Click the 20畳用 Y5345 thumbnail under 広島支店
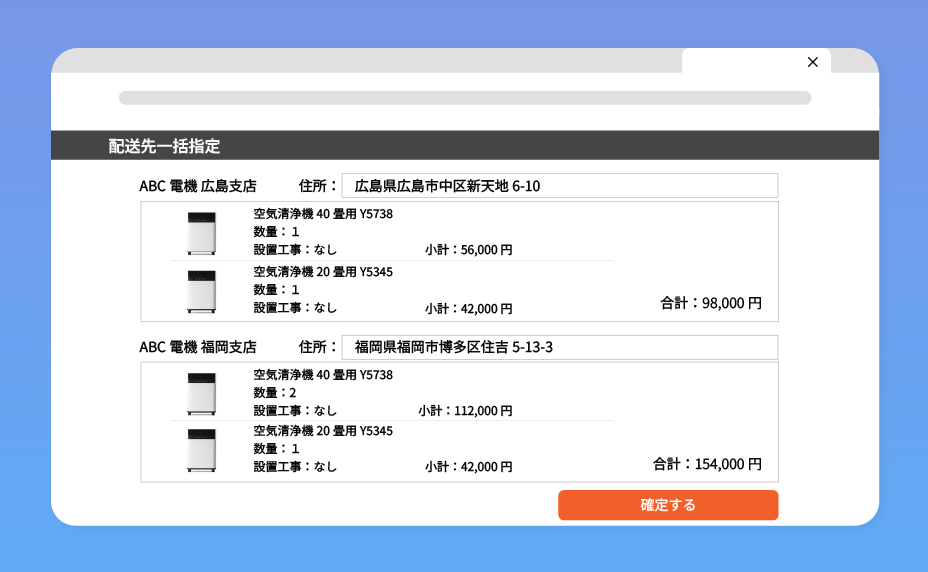This screenshot has height=572, width=928. pyautogui.click(x=201, y=291)
